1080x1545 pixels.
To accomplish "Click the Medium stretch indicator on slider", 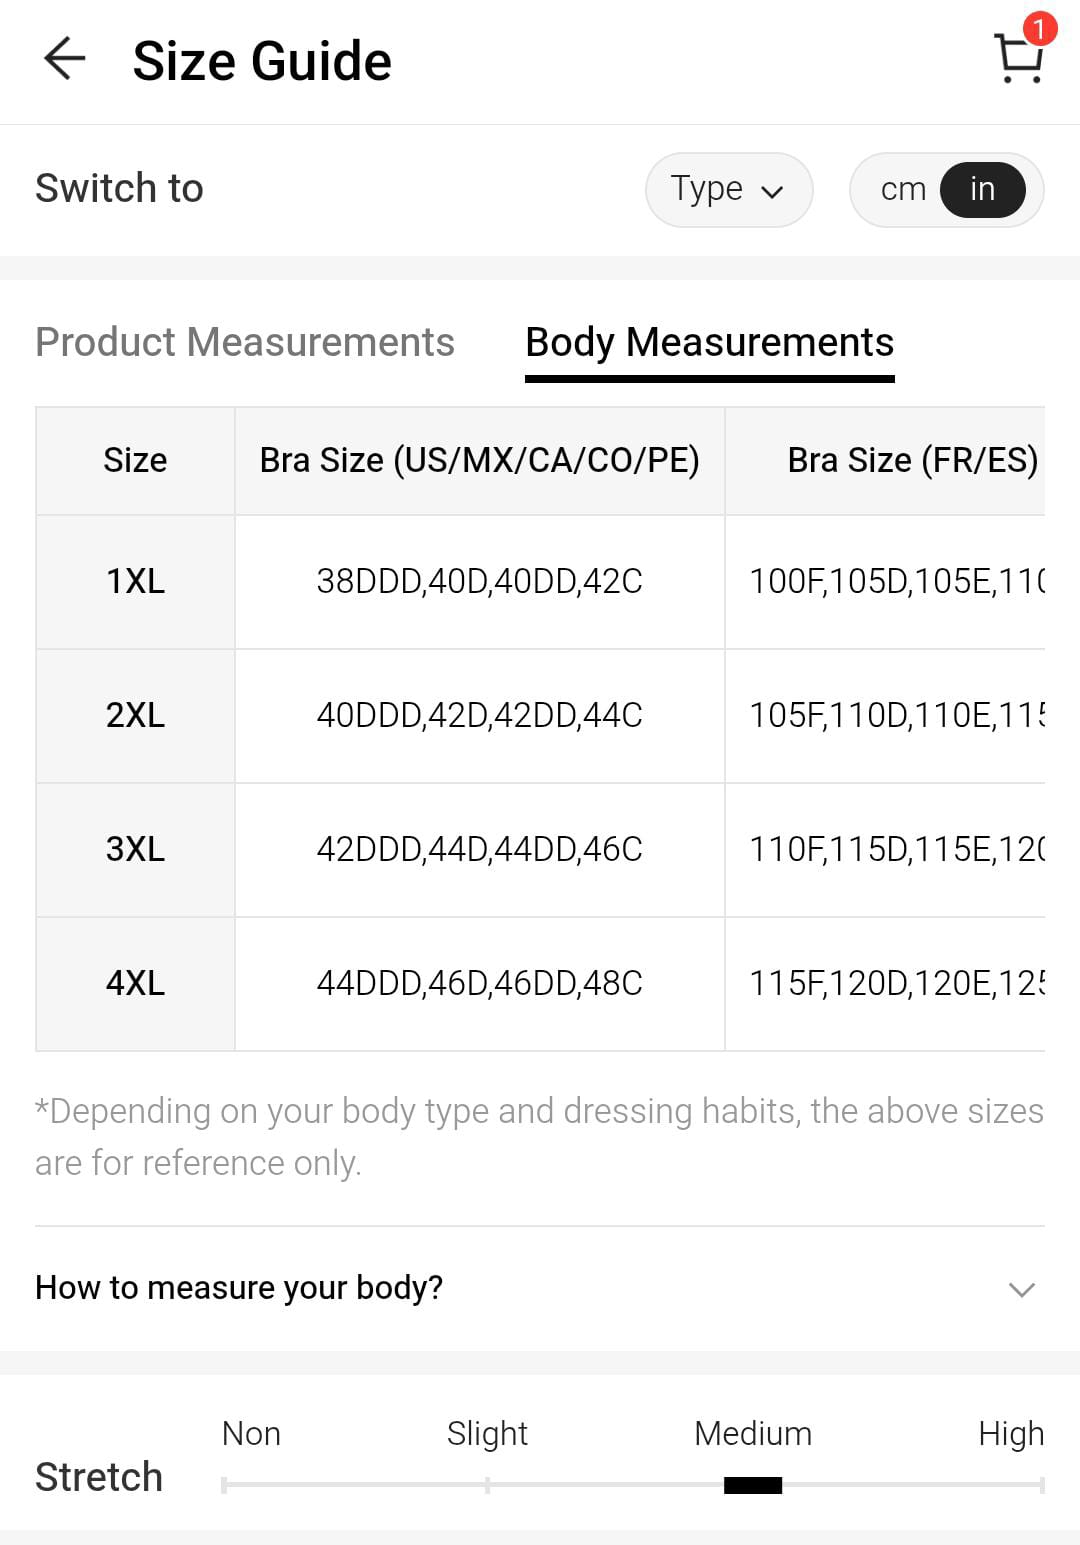I will [753, 1485].
